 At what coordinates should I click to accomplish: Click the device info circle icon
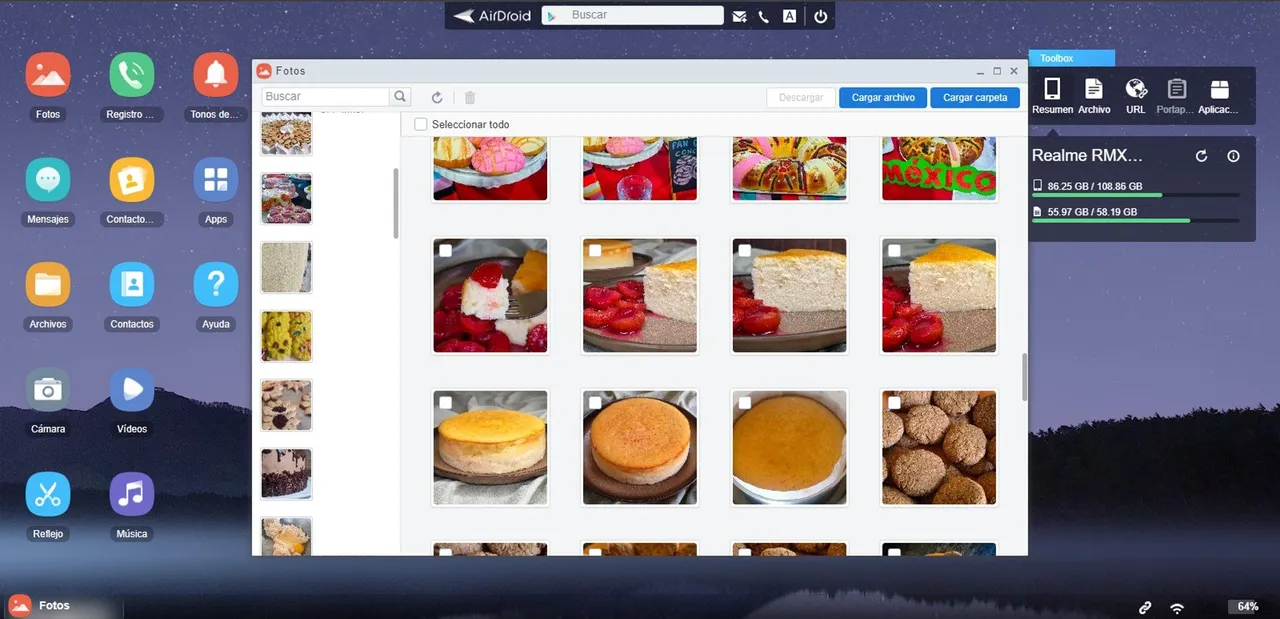click(1233, 156)
